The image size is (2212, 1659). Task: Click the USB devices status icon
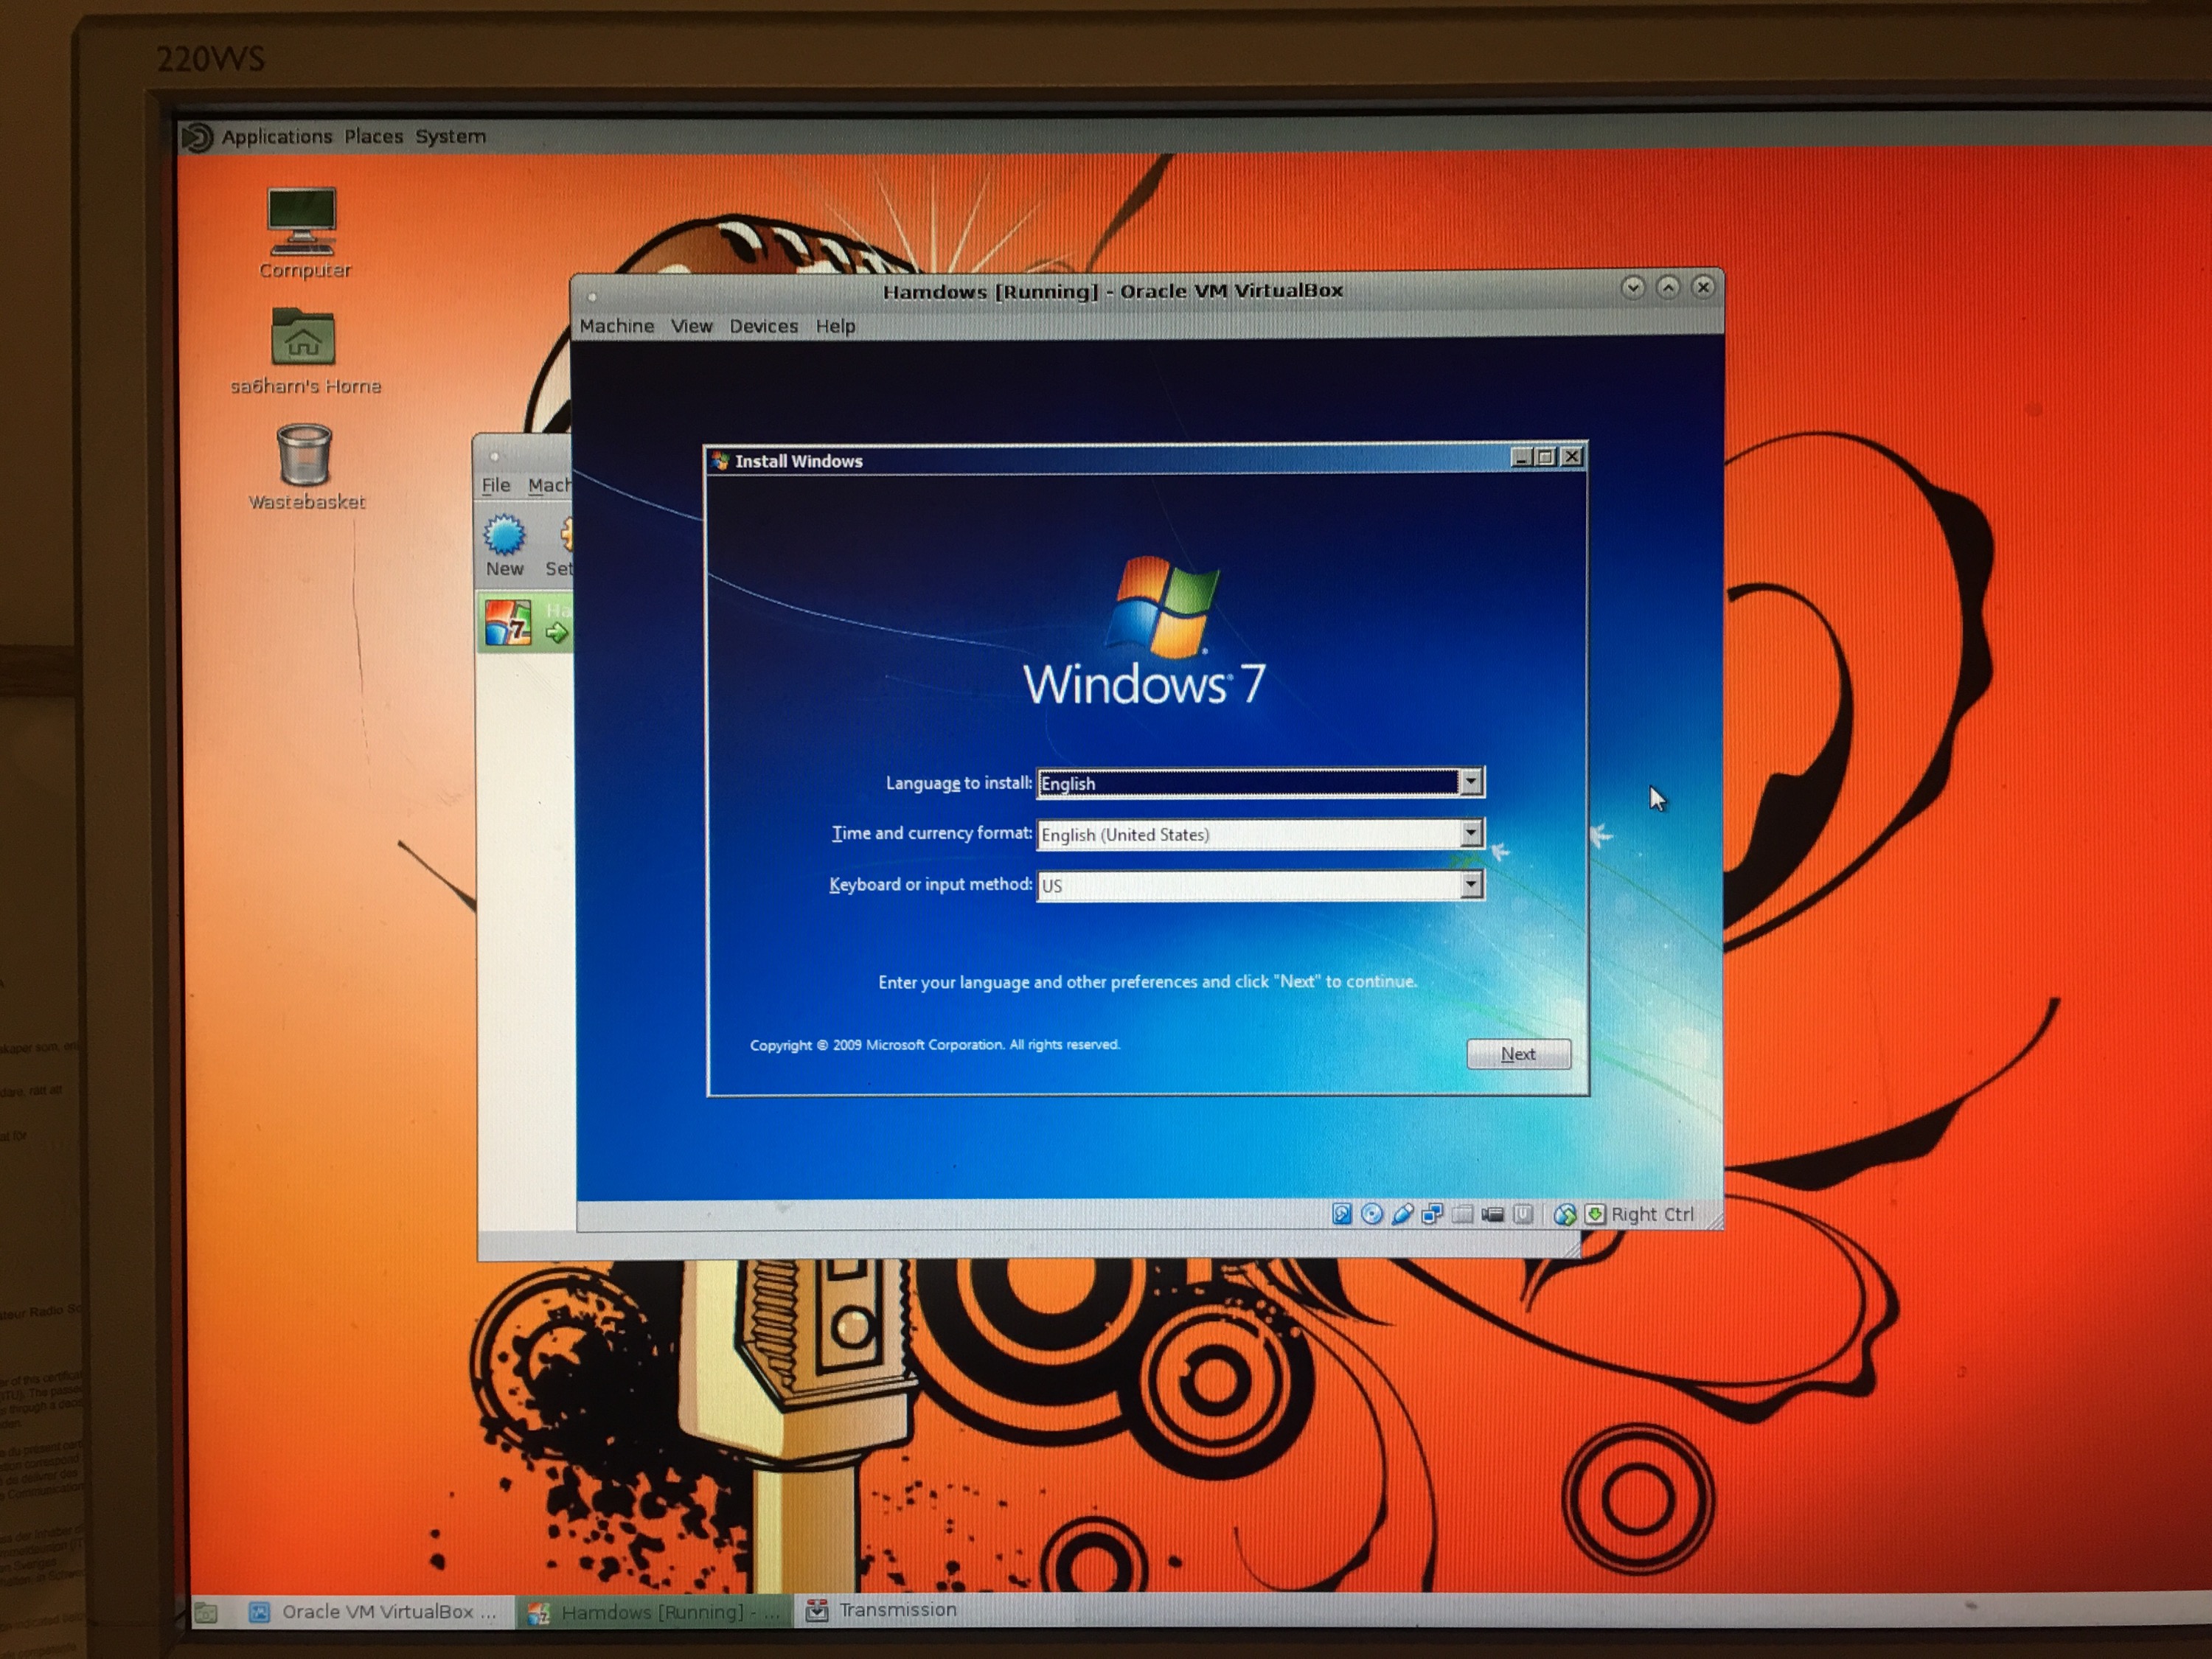pos(1402,1214)
